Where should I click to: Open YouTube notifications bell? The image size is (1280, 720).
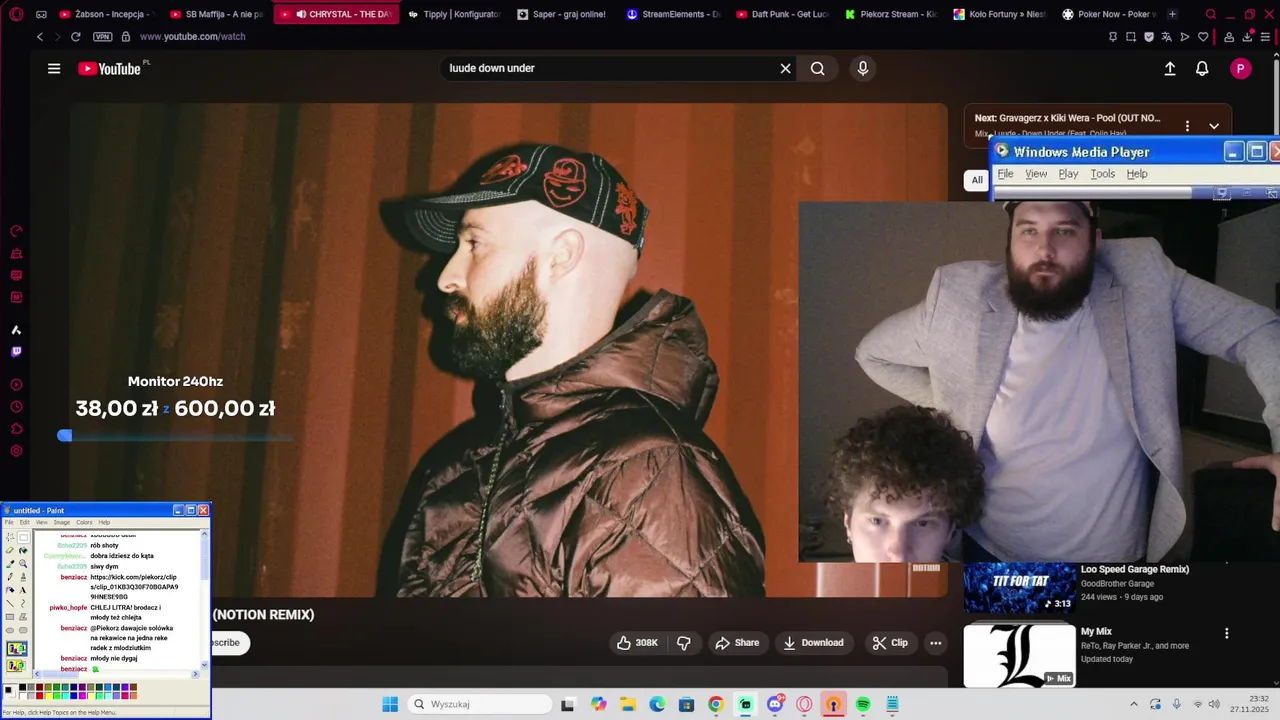pyautogui.click(x=1202, y=68)
